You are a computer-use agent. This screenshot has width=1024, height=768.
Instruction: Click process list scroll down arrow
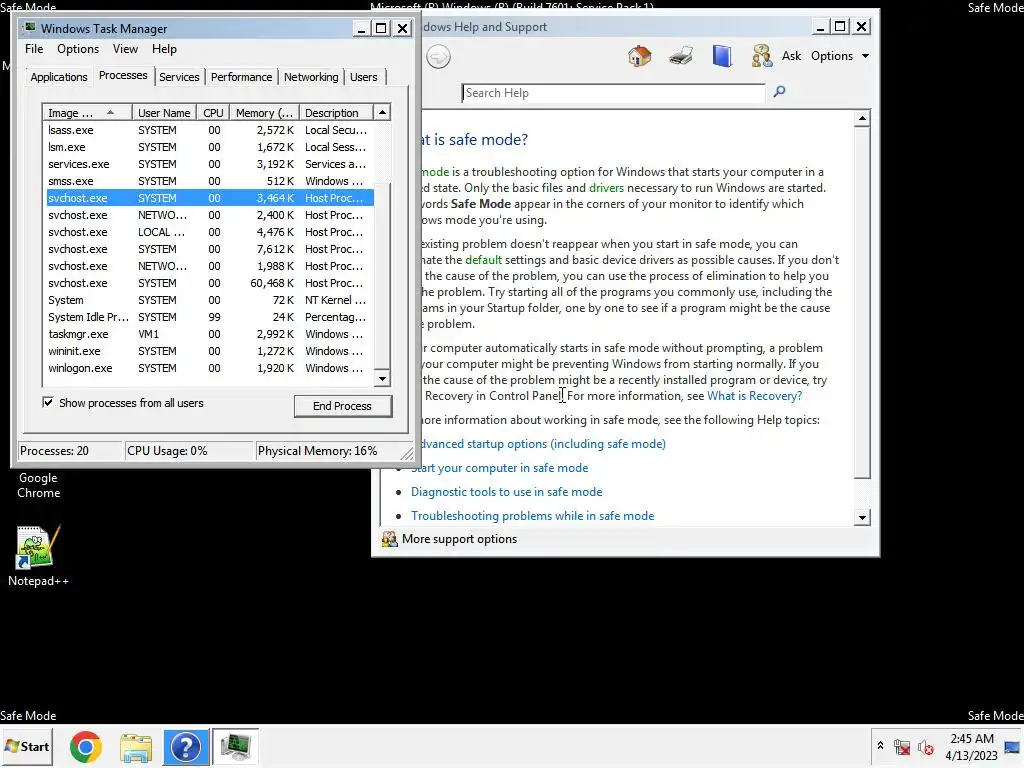pyautogui.click(x=382, y=378)
